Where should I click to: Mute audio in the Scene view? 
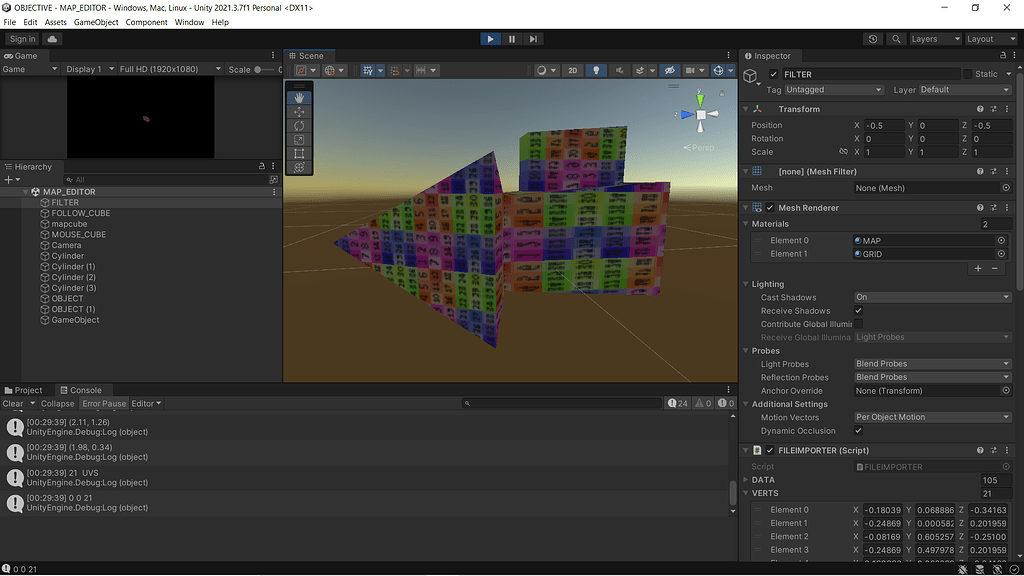tap(620, 70)
